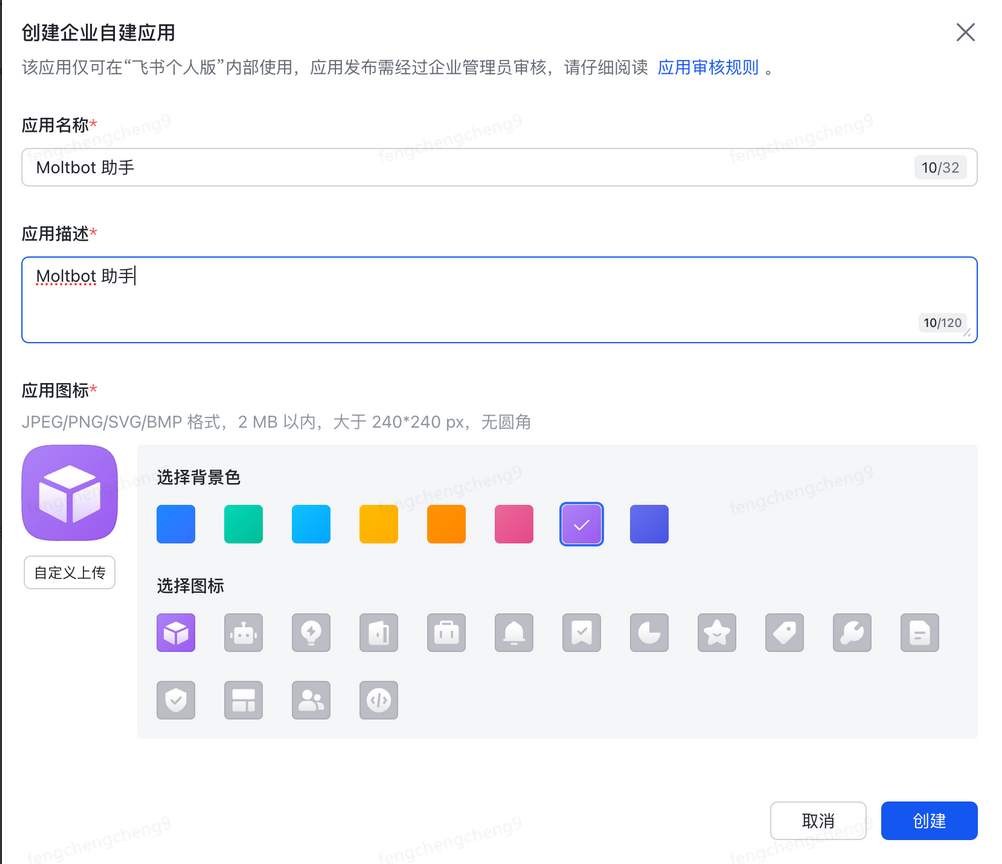Click 自定义上传 to upload custom icon
The height and width of the screenshot is (864, 1002).
click(70, 573)
